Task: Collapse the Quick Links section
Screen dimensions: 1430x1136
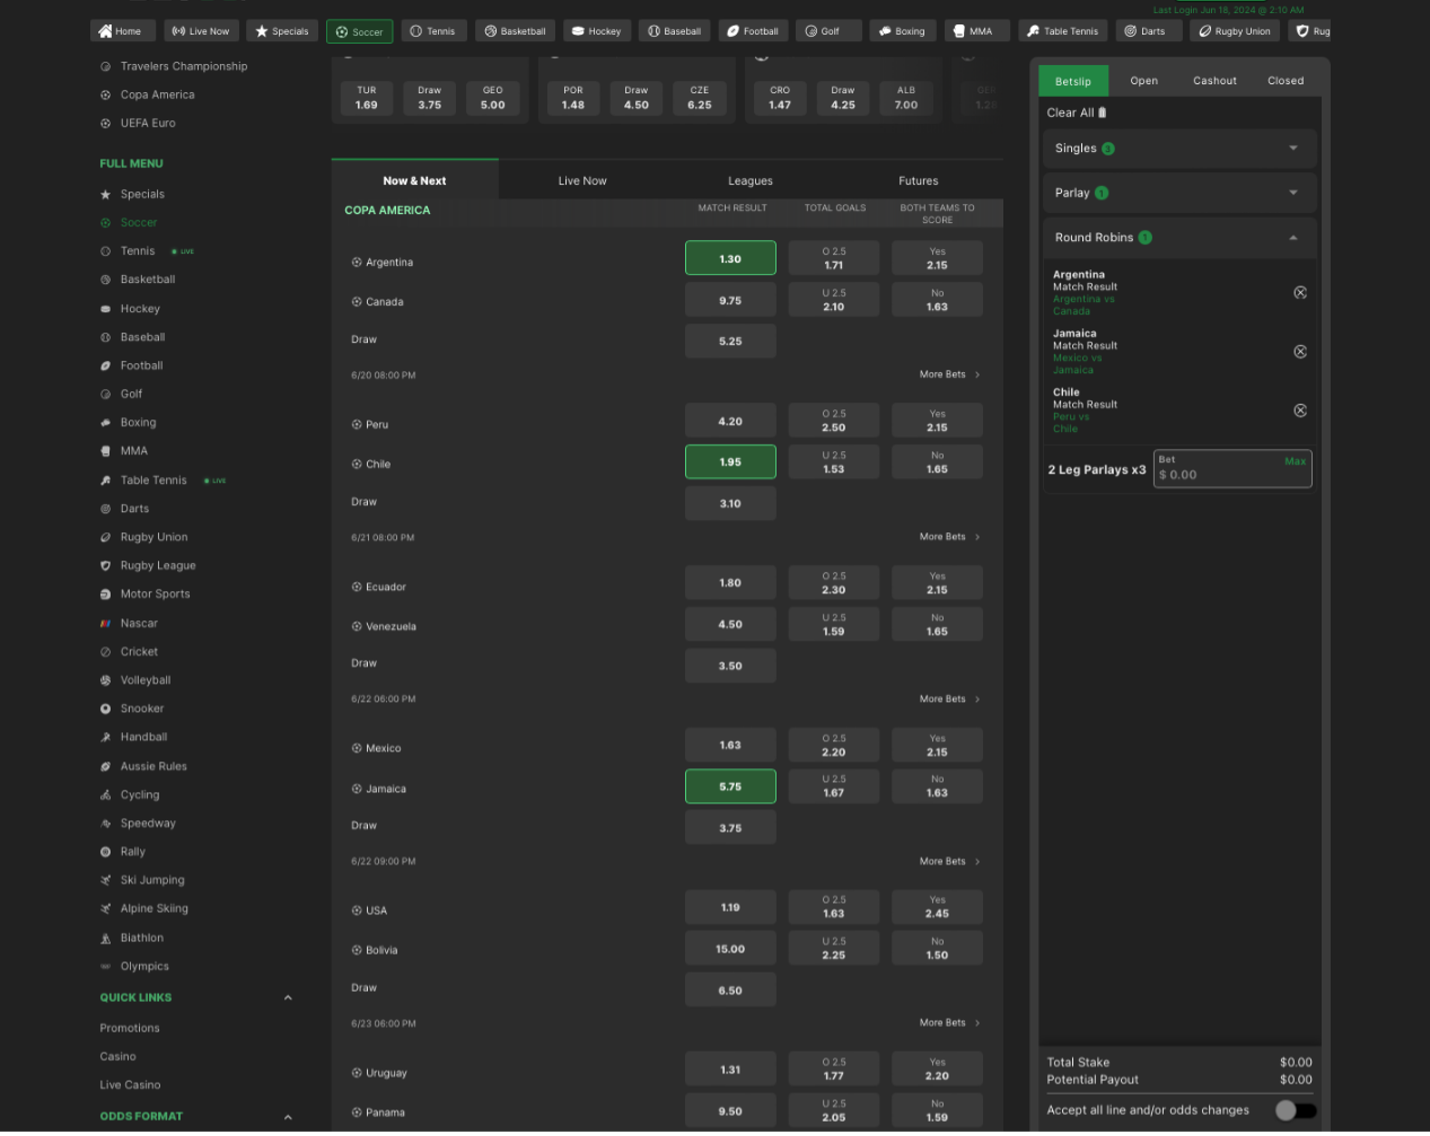Action: click(288, 998)
